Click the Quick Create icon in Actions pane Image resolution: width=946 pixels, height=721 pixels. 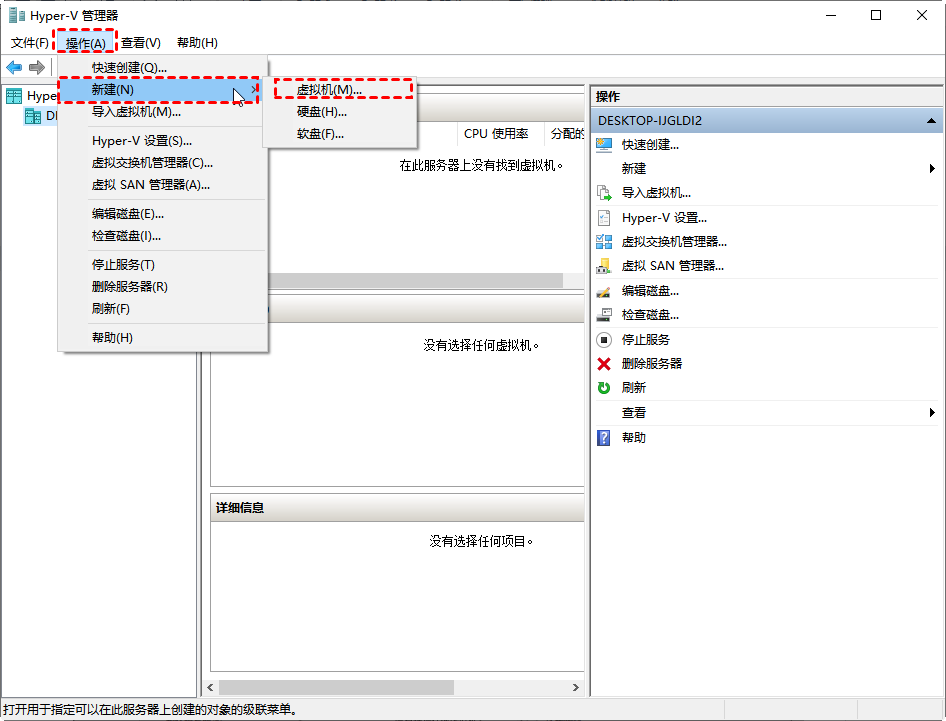tap(603, 144)
